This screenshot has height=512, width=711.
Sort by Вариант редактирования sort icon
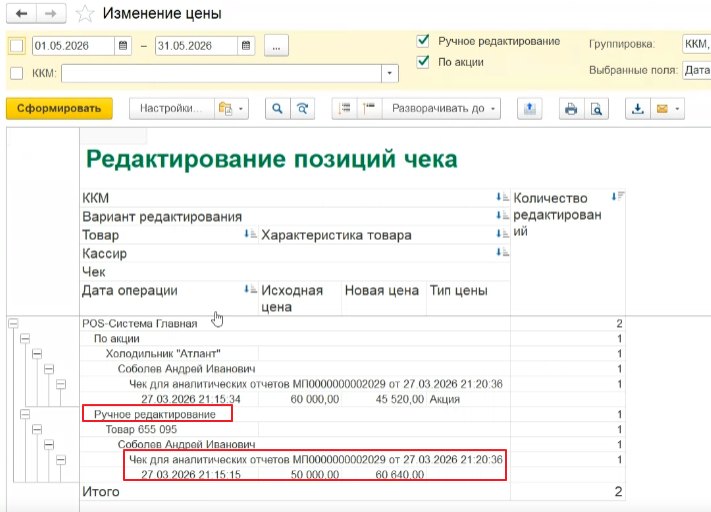pyautogui.click(x=502, y=215)
